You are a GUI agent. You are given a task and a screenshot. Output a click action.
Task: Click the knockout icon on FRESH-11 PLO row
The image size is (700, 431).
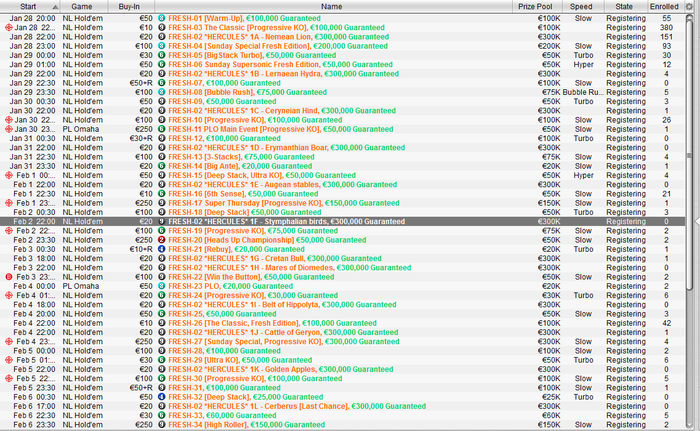point(8,129)
